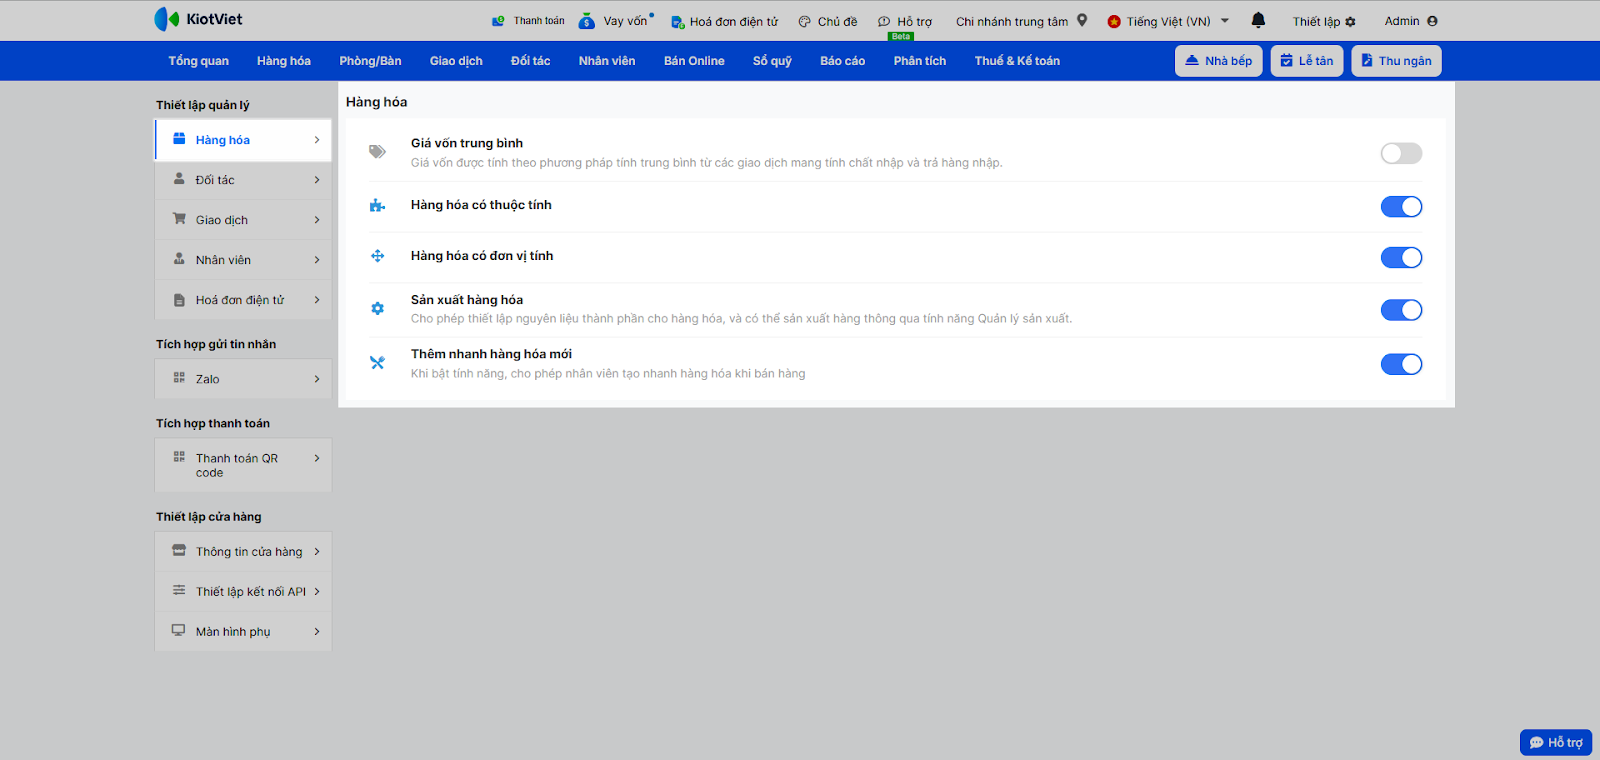Expand the Hoá đơn điện tử sidebar chevron

coord(317,300)
